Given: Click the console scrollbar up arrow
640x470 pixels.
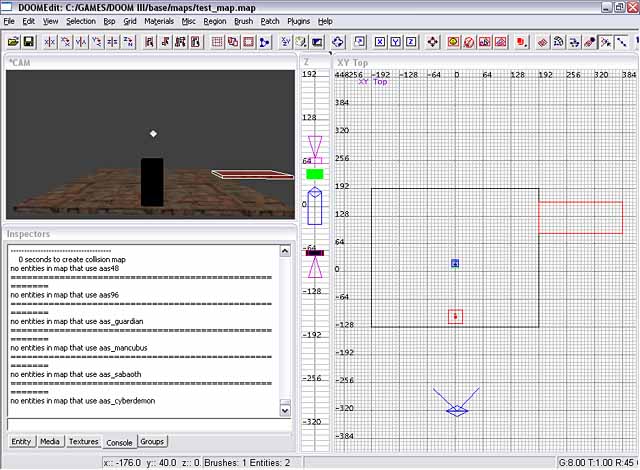Looking at the screenshot, I should coord(285,251).
